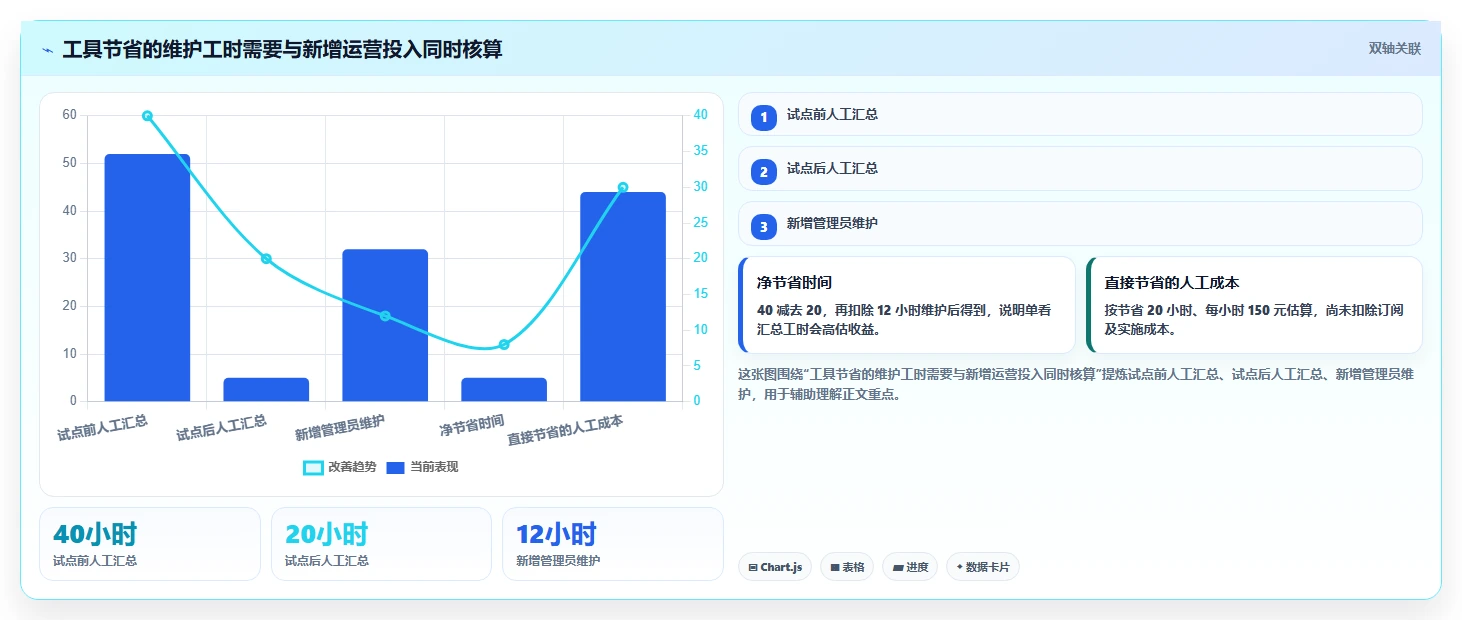The image size is (1462, 620).
Task: Click the 双轴关联 label in the header
Action: tap(1394, 49)
